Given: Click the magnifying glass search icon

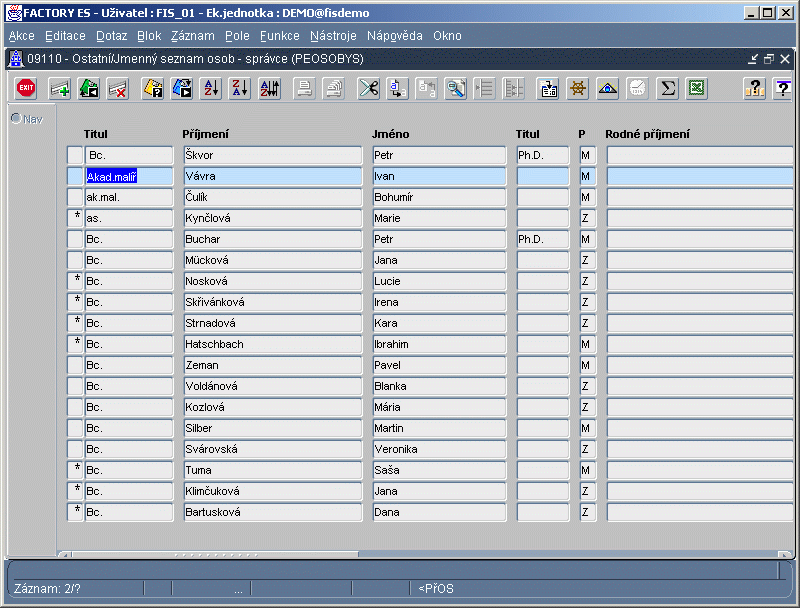Looking at the screenshot, I should pos(456,88).
